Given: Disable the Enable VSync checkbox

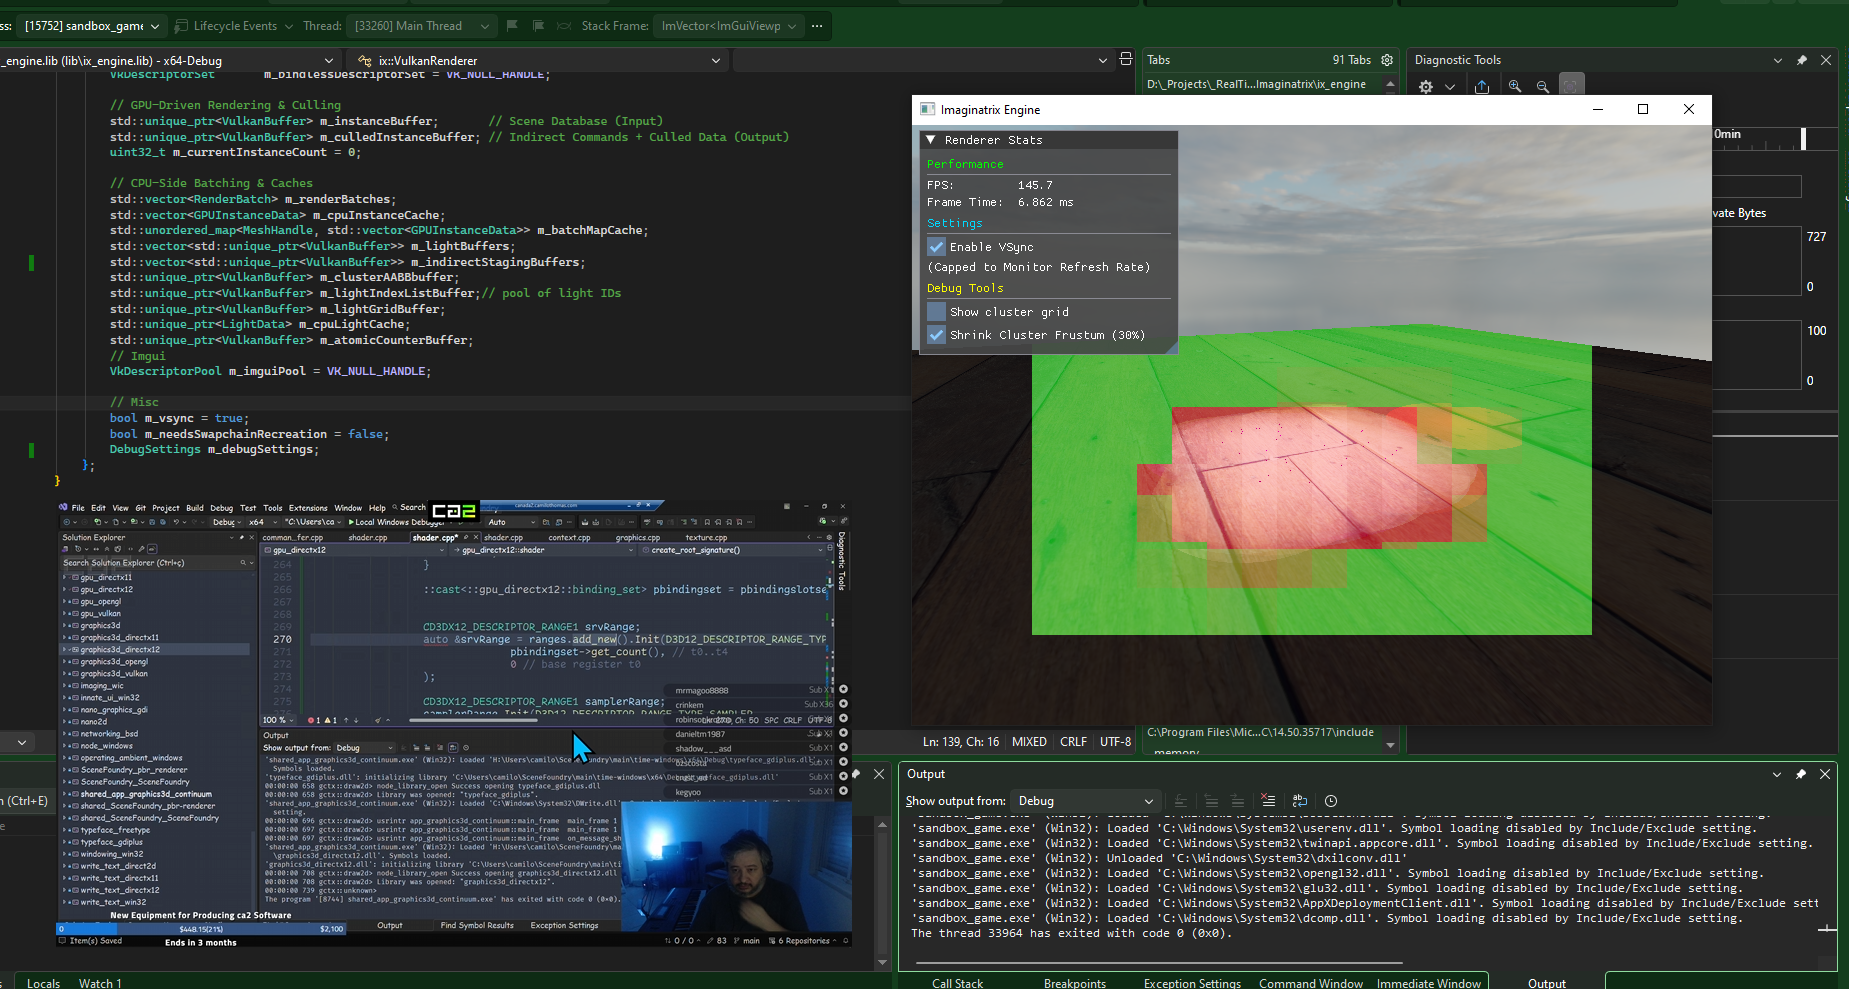Looking at the screenshot, I should tap(937, 246).
